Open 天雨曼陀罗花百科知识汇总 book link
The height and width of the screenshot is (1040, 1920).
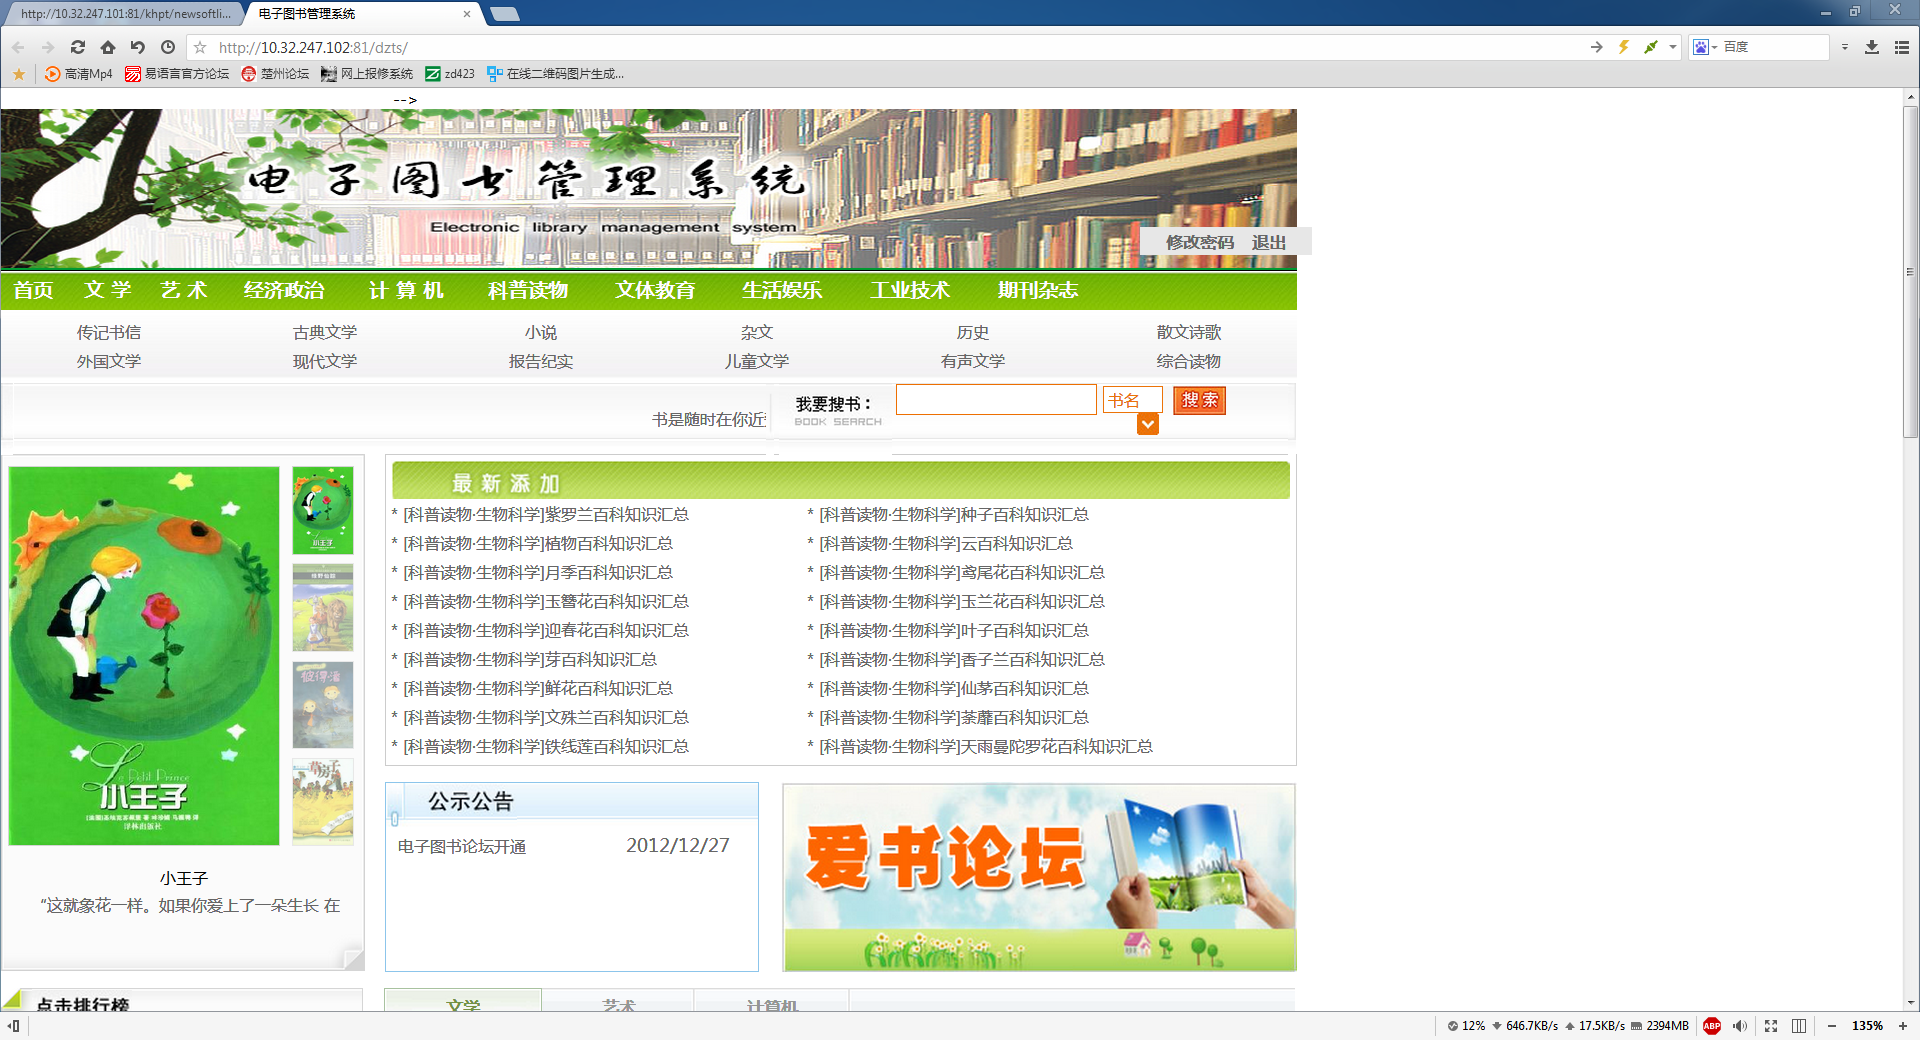point(986,746)
